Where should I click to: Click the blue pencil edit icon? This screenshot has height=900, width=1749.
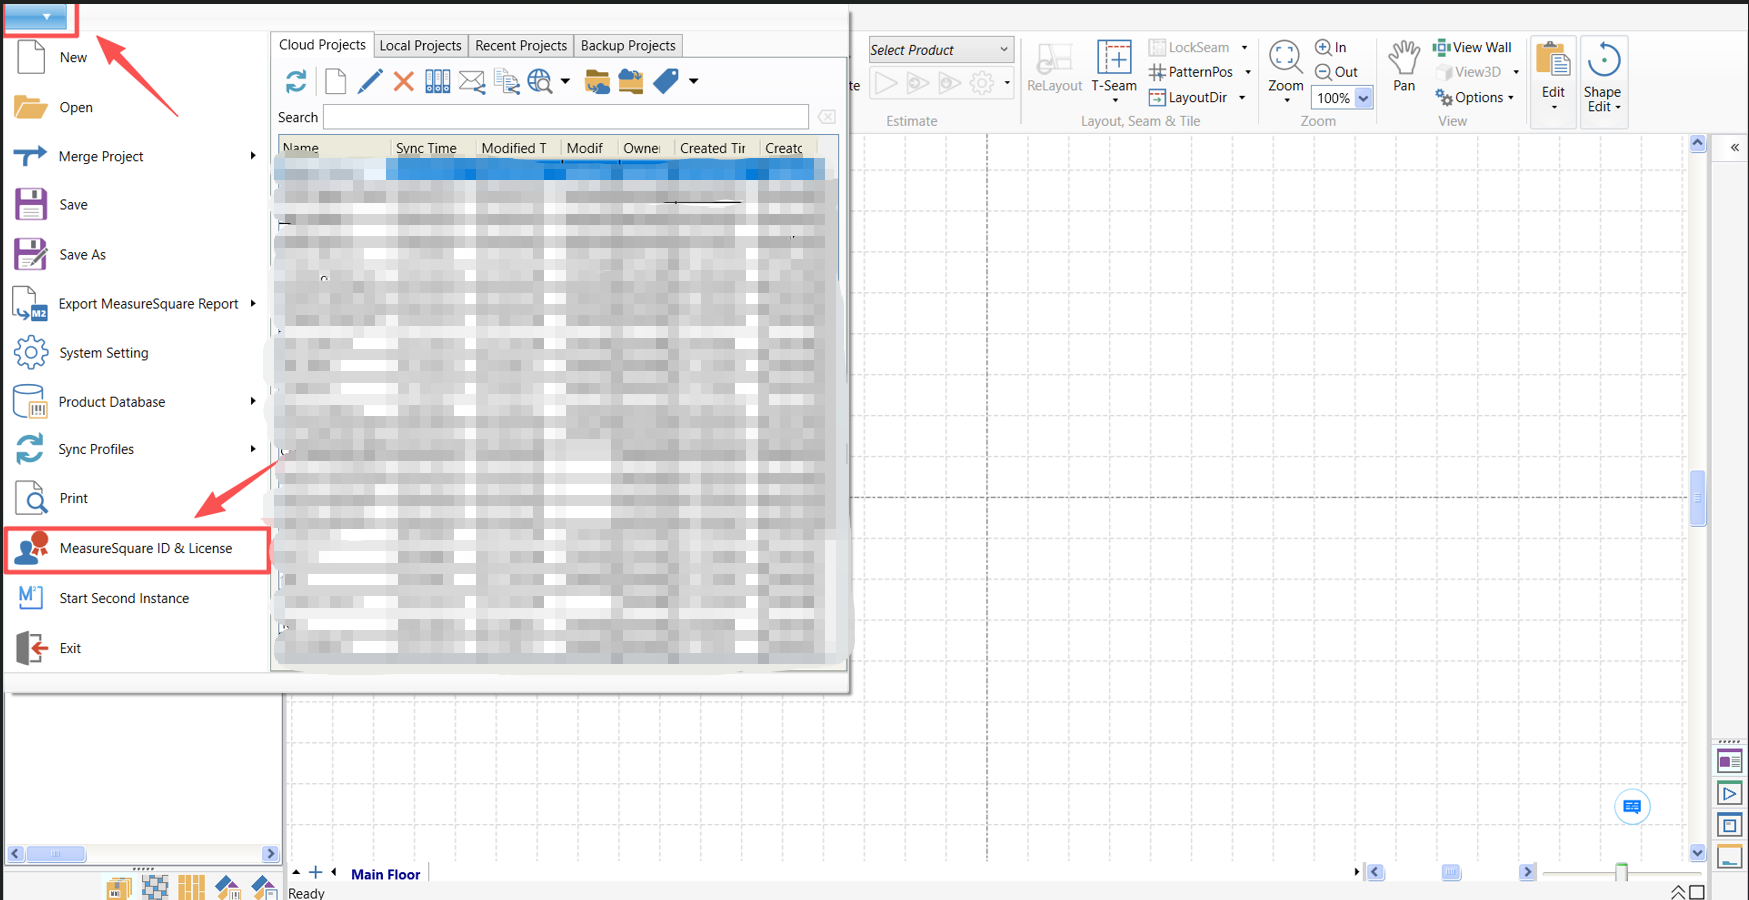(369, 81)
